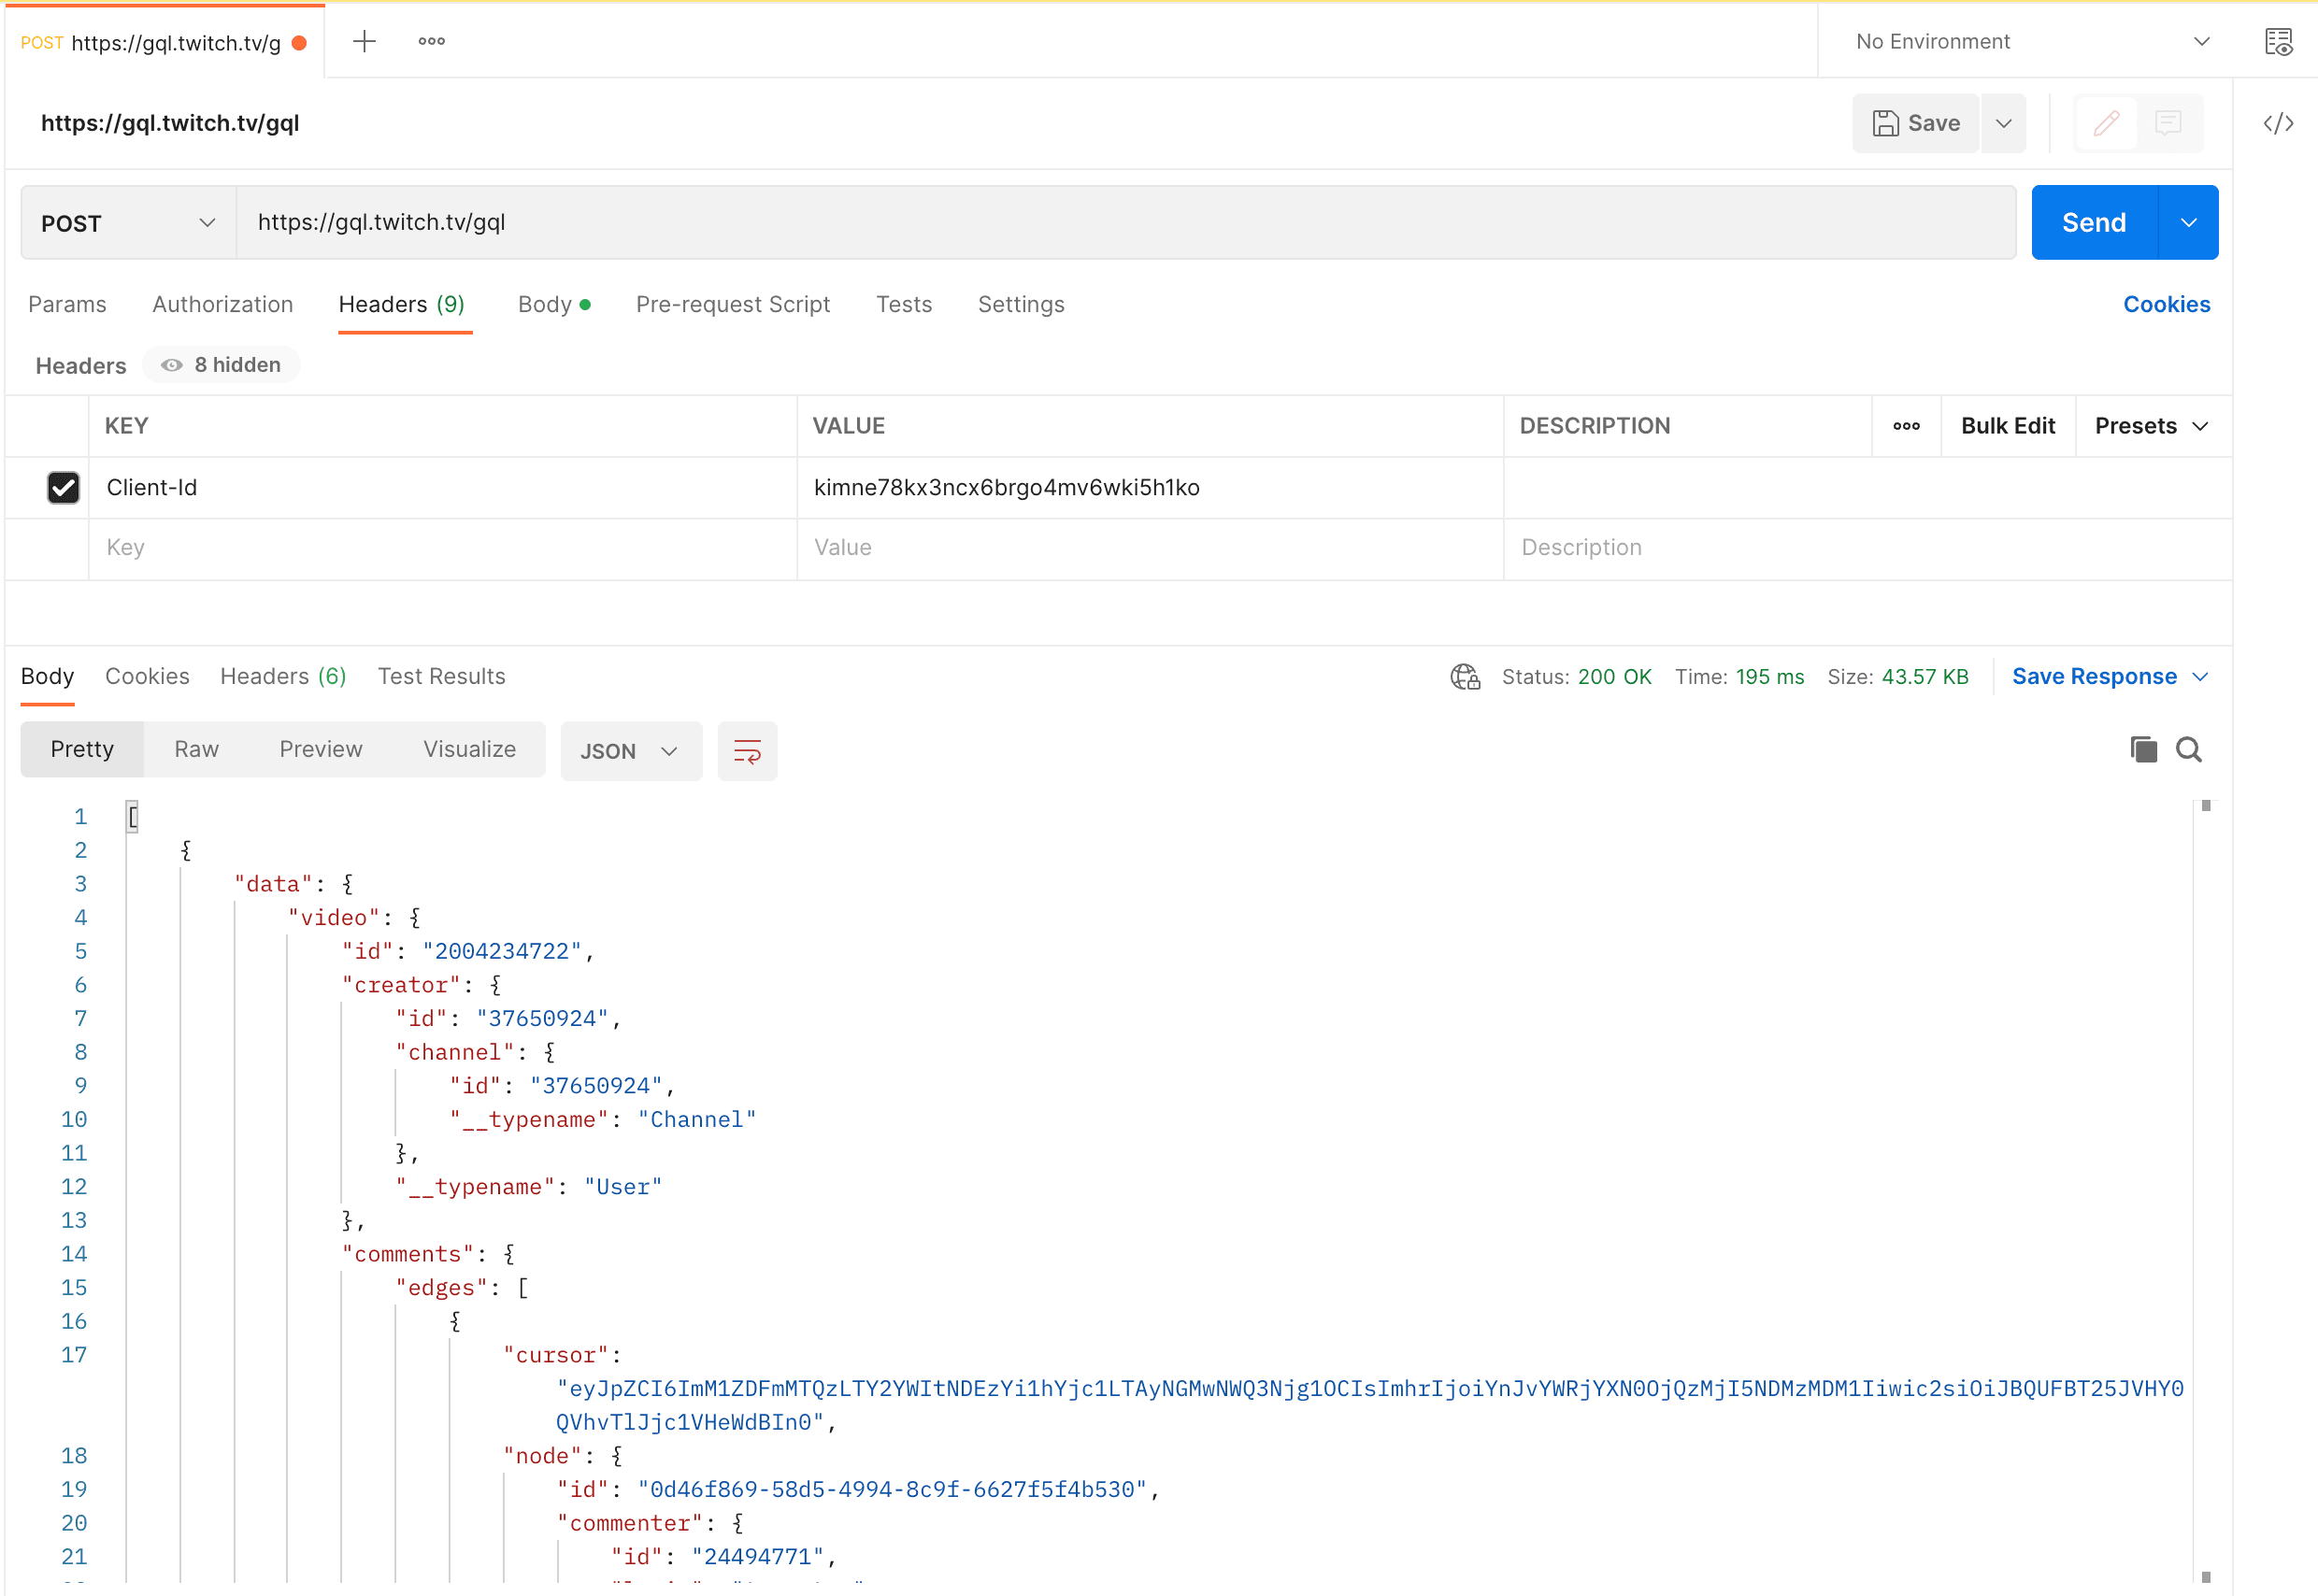Open the code snippet panel
This screenshot has width=2318, height=1596.
2277,122
